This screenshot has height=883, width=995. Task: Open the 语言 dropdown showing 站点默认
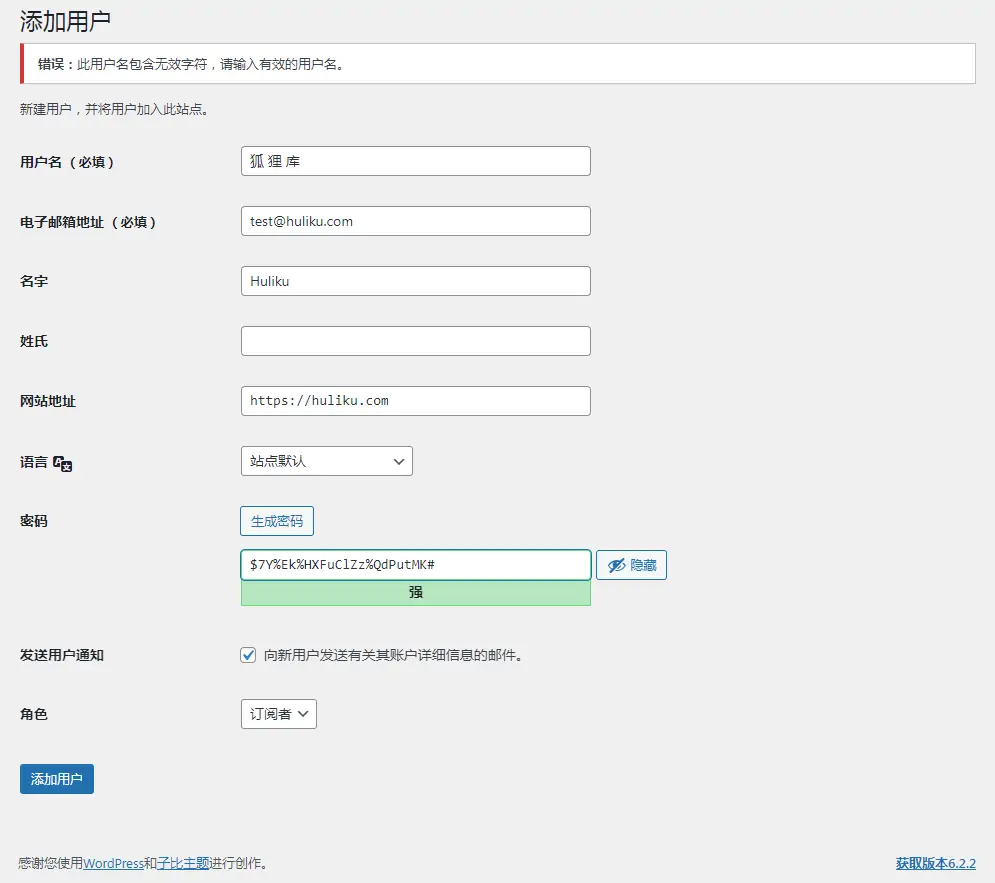click(x=325, y=461)
